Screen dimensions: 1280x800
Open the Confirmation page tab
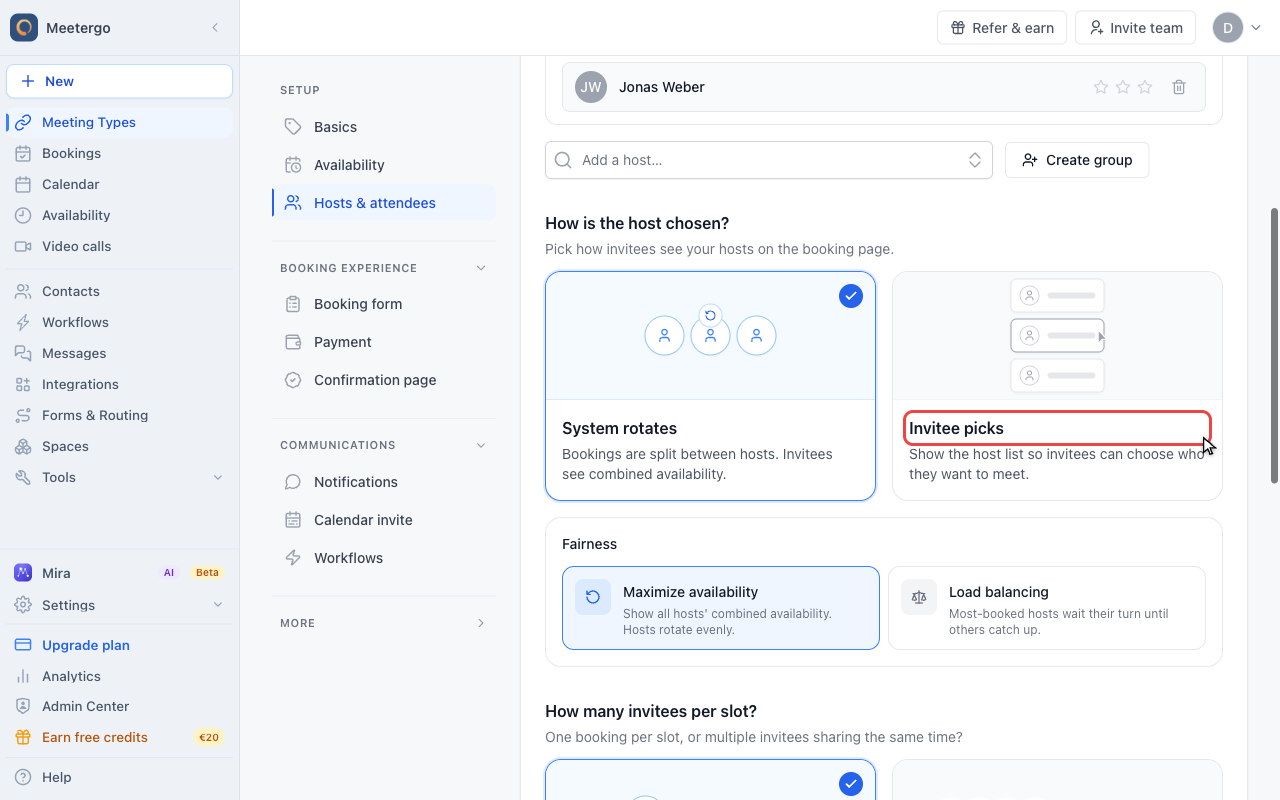(x=384, y=380)
